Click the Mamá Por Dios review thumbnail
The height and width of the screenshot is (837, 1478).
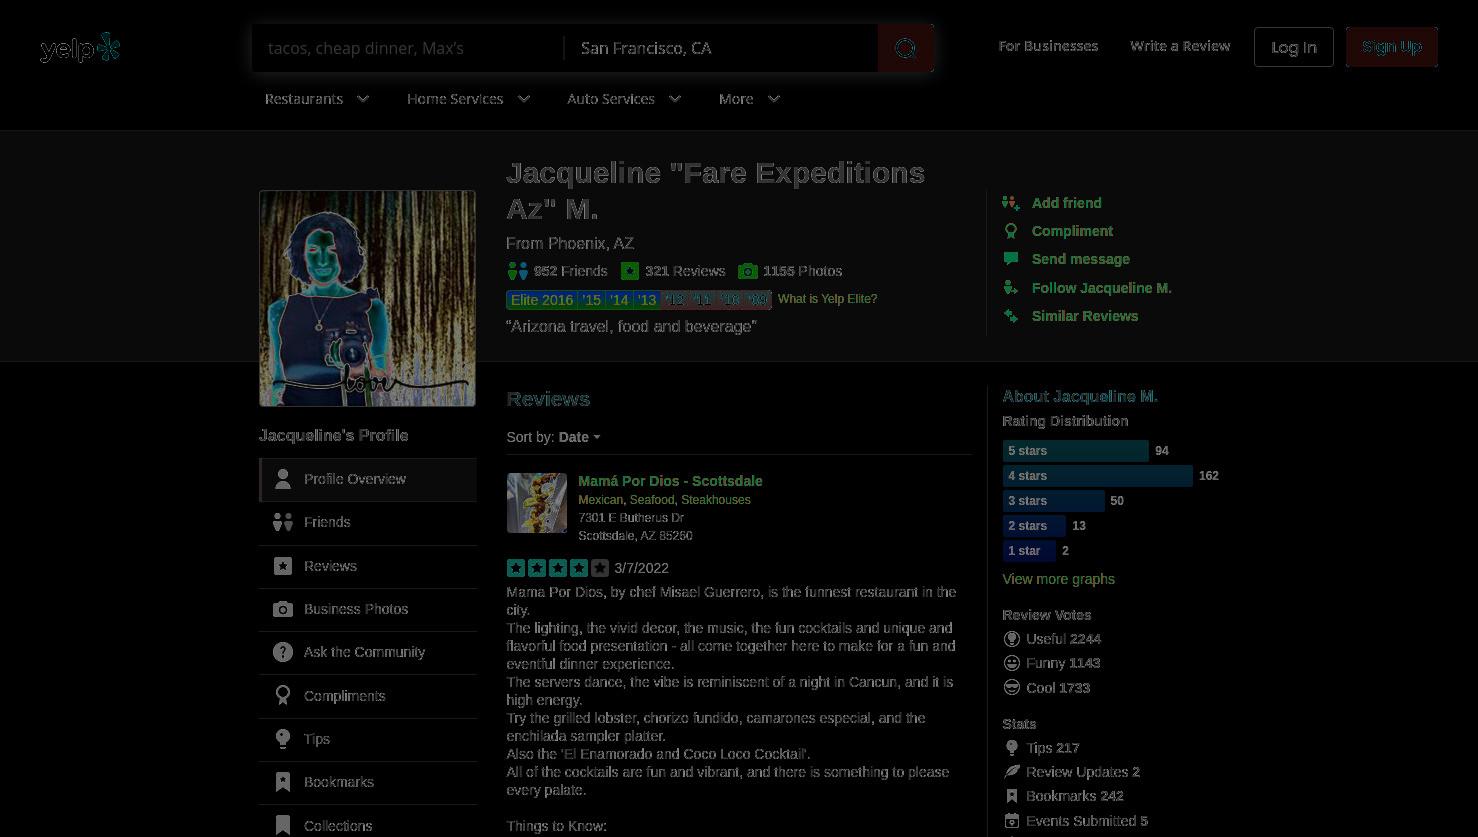pos(537,503)
